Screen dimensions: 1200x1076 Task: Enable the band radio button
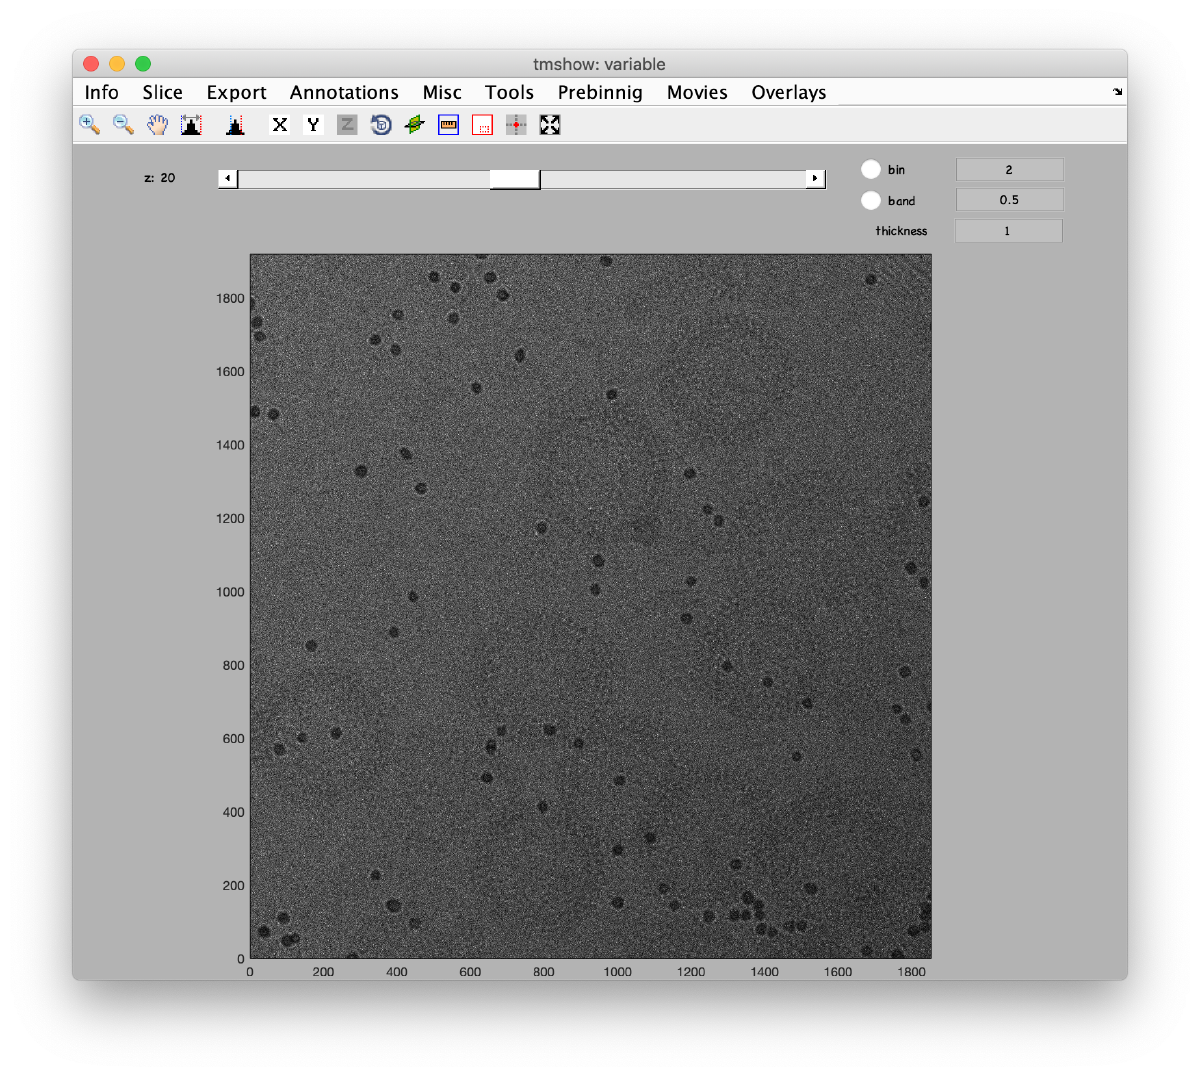coord(871,200)
